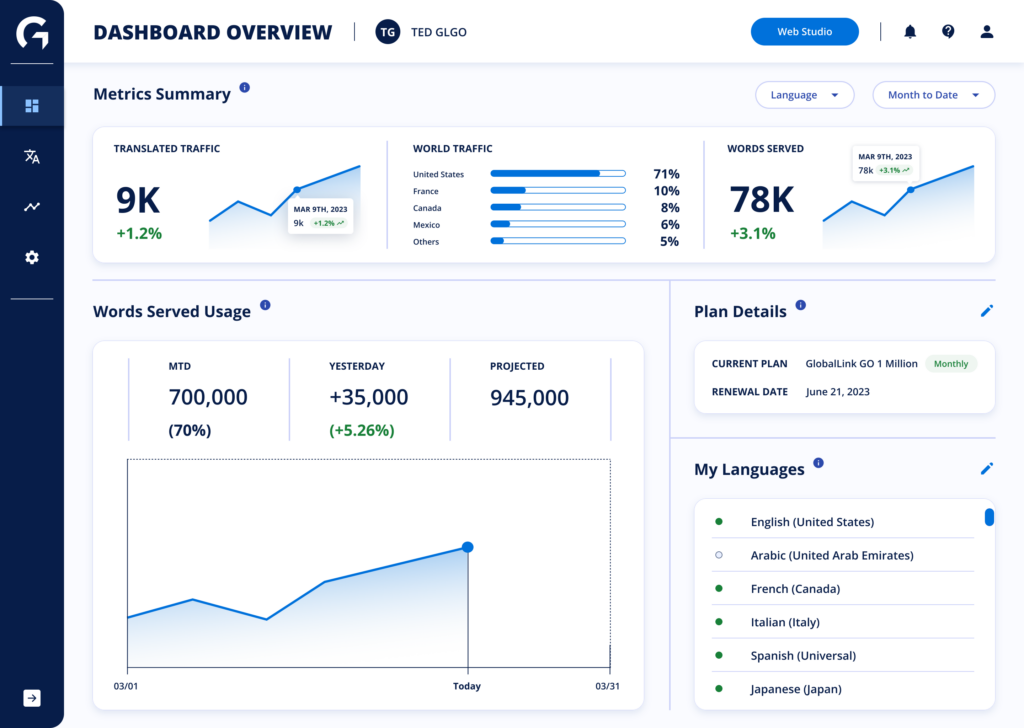1024x728 pixels.
Task: Expand the sidebar with the arrow icon
Action: [32, 698]
